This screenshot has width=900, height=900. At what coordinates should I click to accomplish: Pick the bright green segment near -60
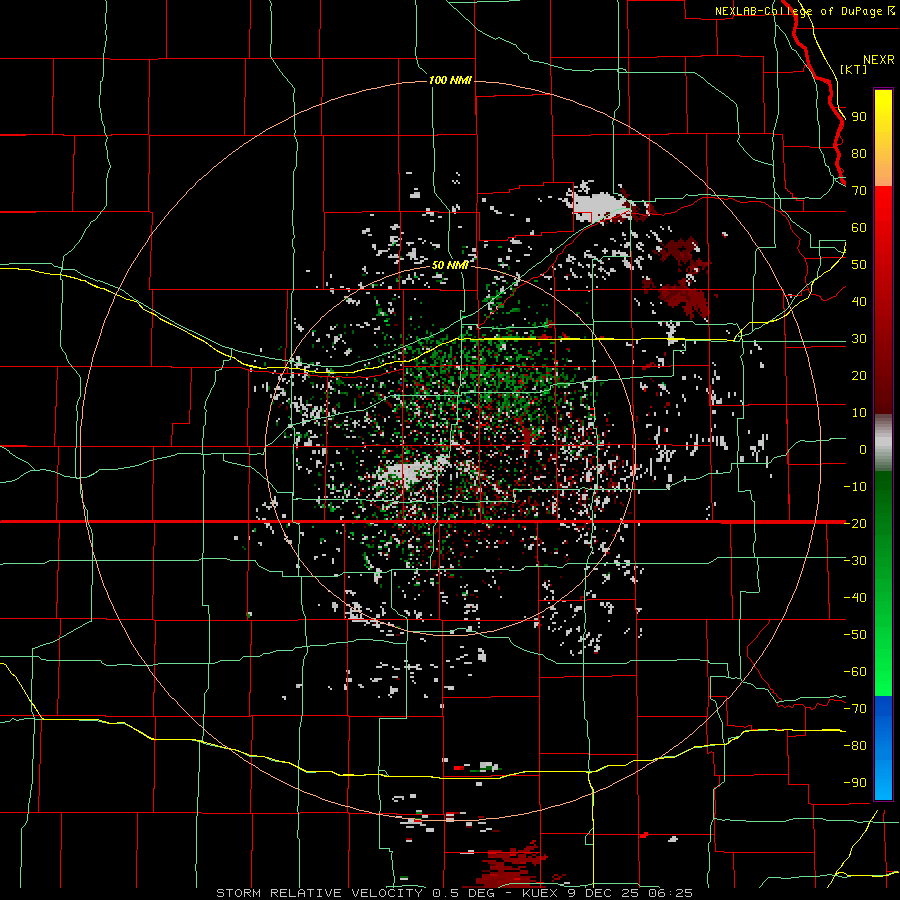[883, 677]
